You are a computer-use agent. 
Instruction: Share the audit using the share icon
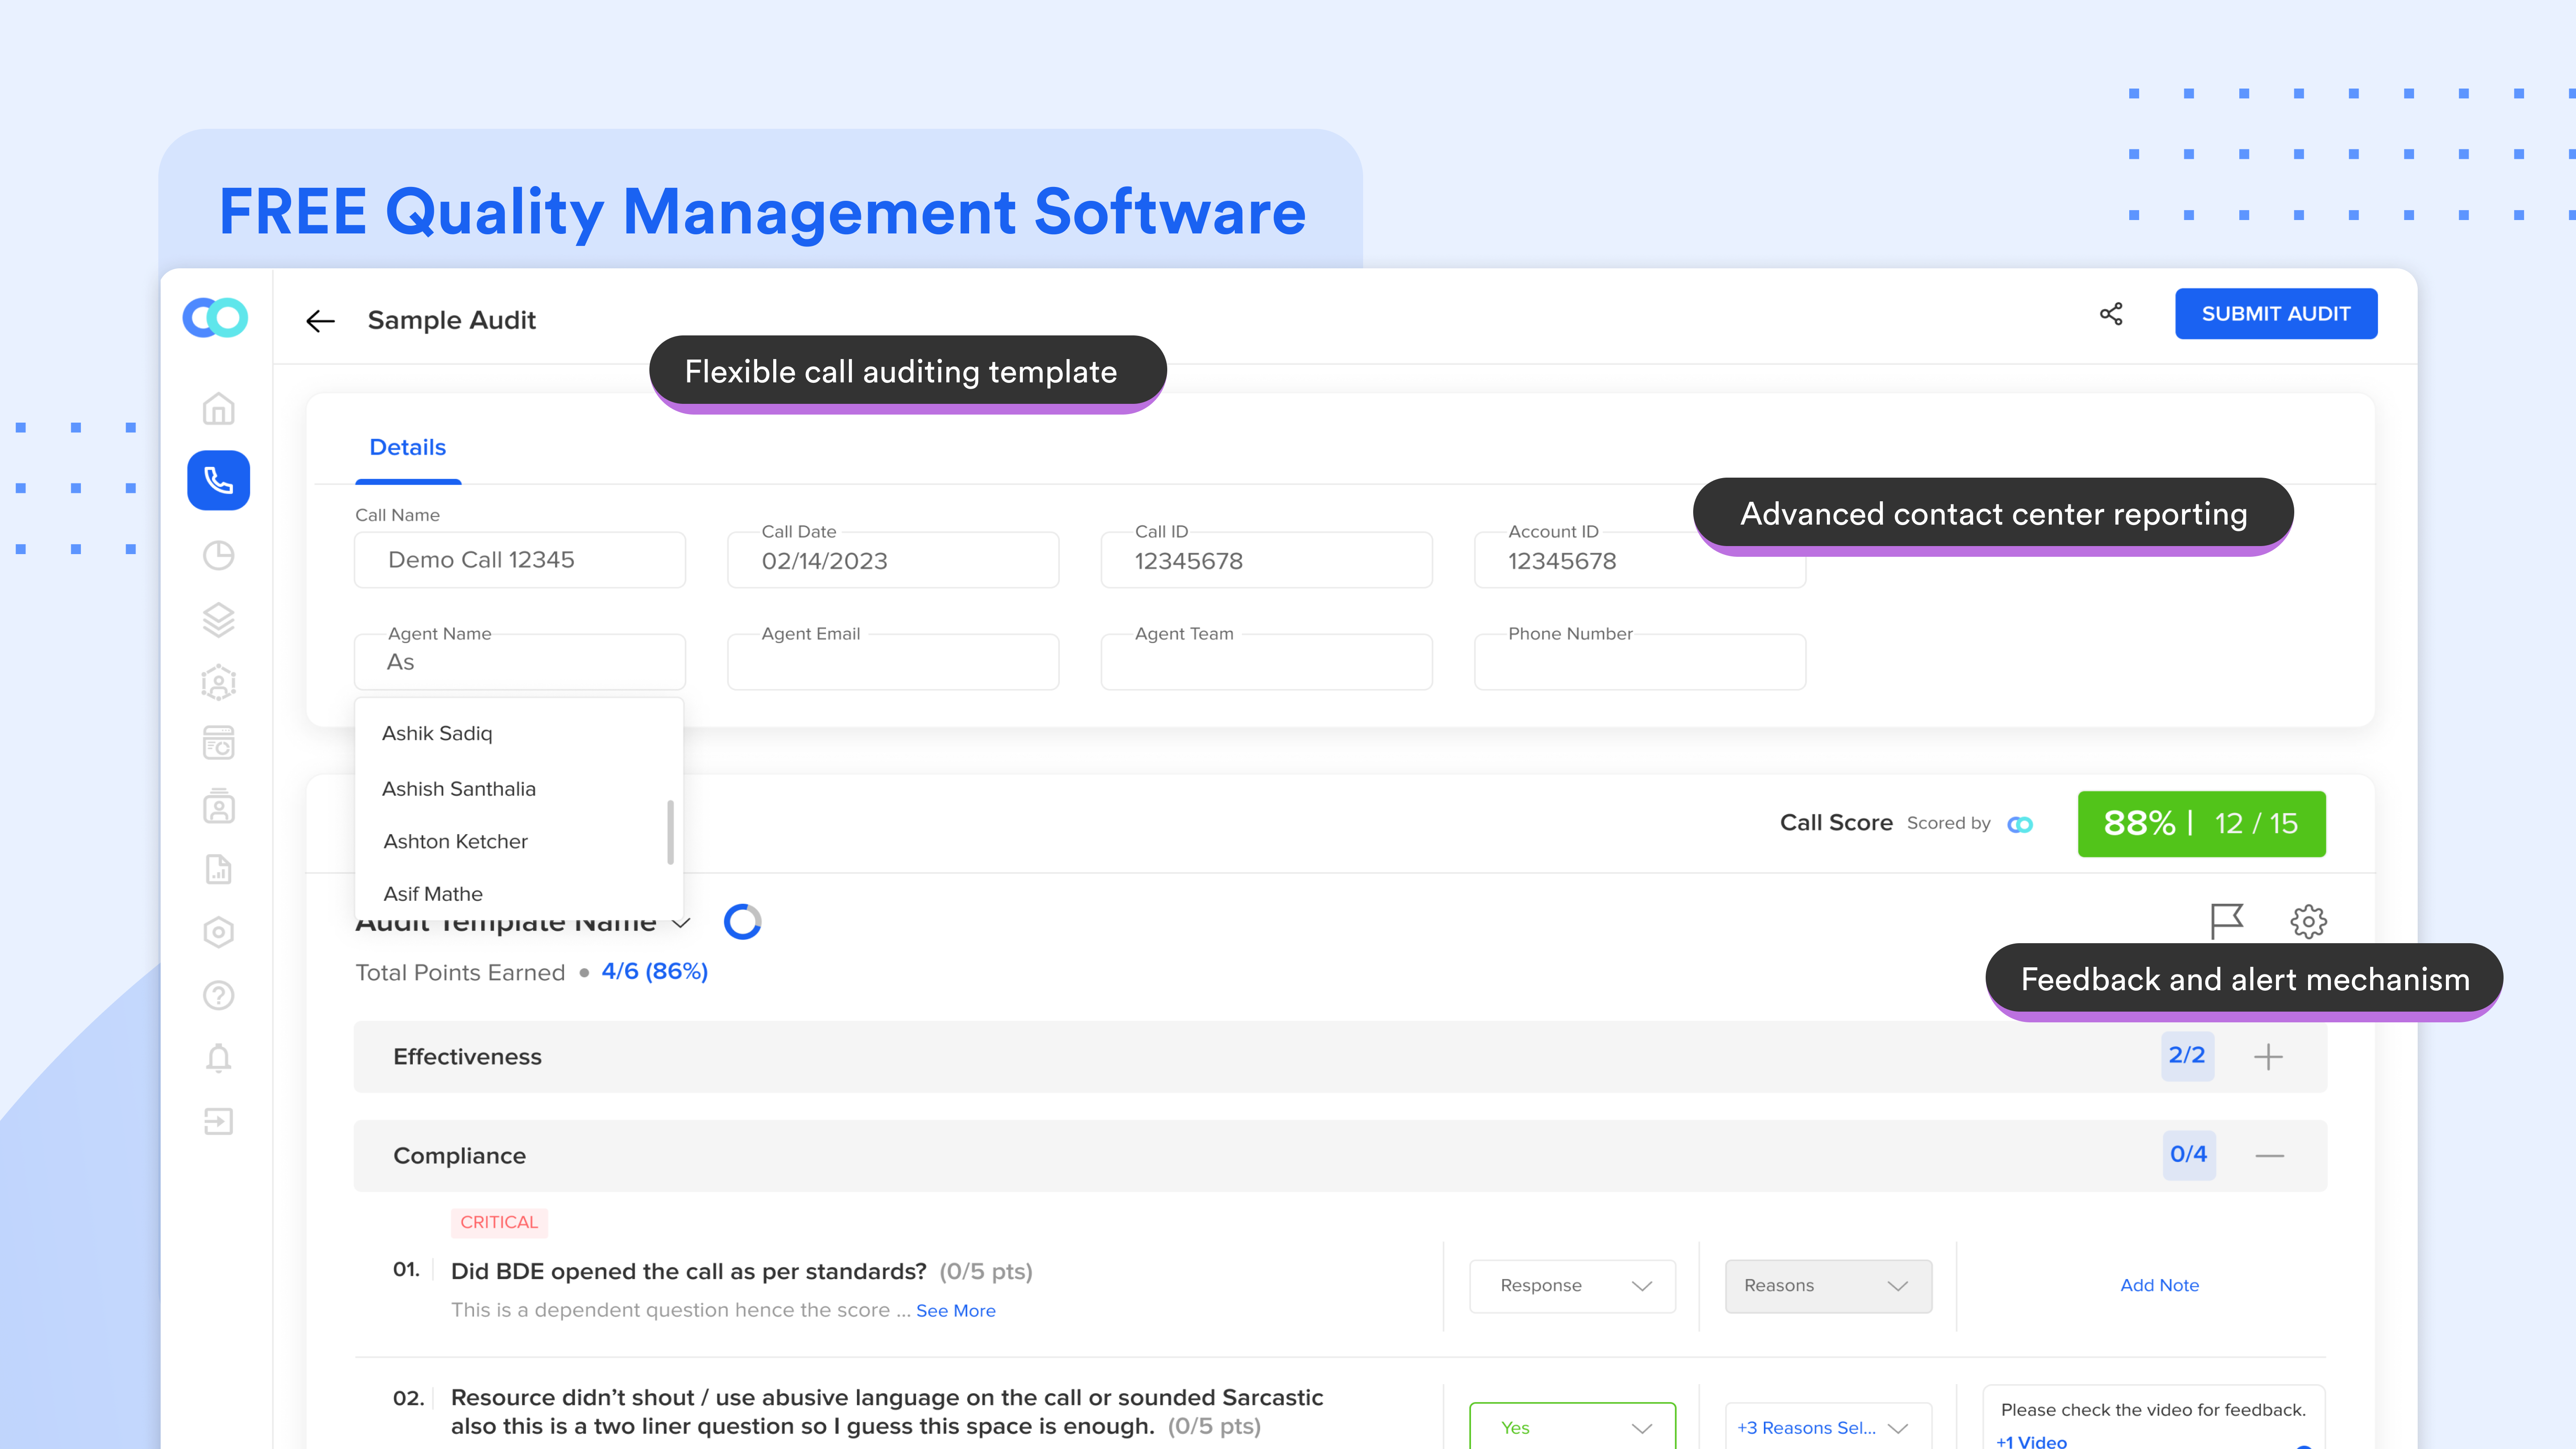pyautogui.click(x=2112, y=313)
